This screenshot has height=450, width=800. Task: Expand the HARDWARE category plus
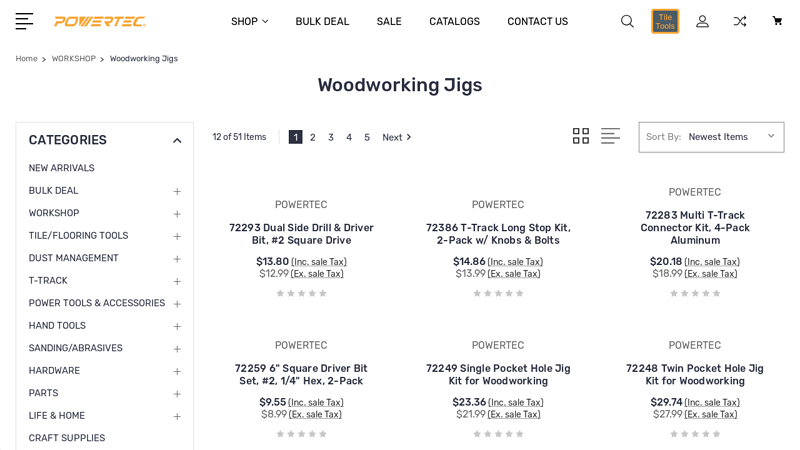(177, 371)
